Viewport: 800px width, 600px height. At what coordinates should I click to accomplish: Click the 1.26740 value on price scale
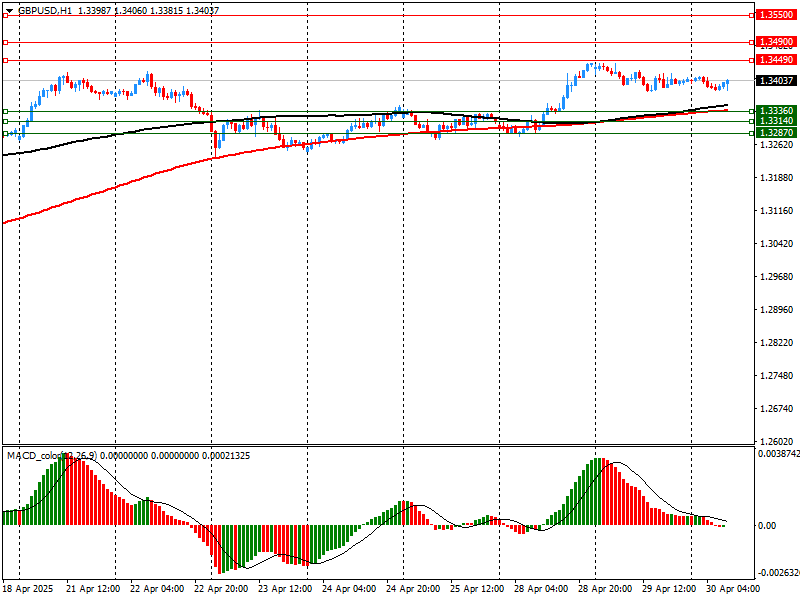pos(776,409)
